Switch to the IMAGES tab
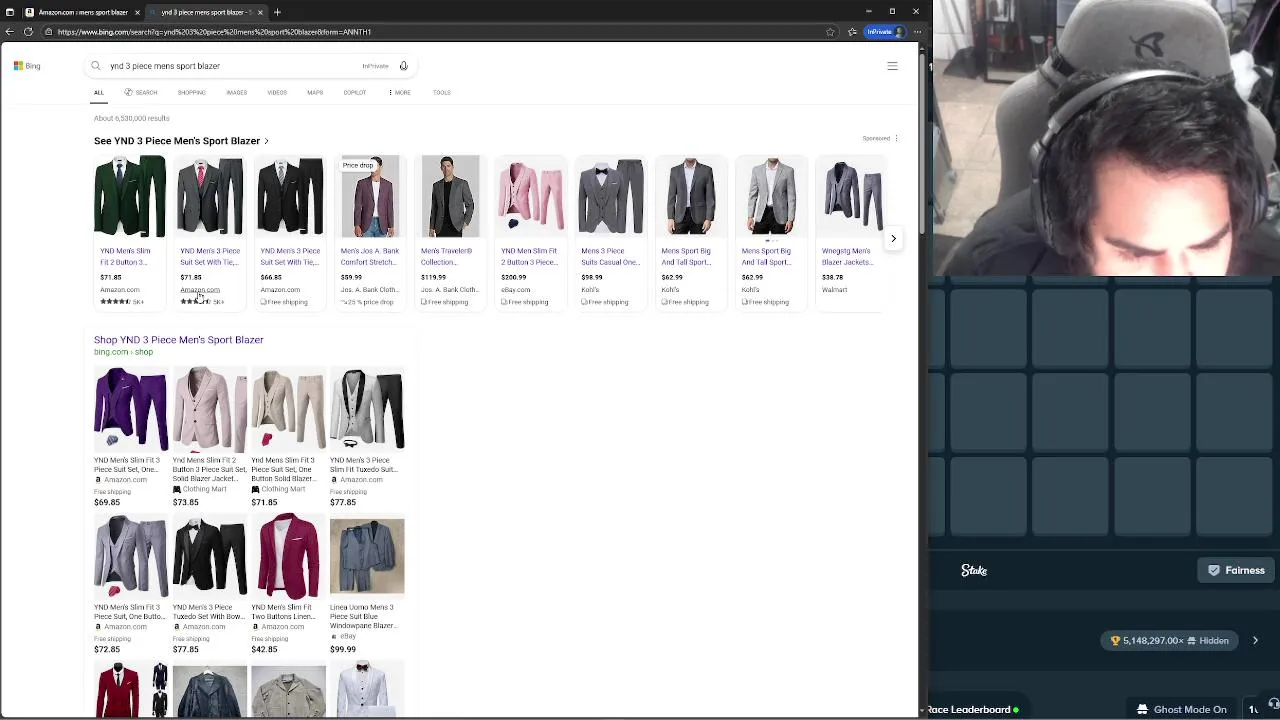 pos(237,93)
